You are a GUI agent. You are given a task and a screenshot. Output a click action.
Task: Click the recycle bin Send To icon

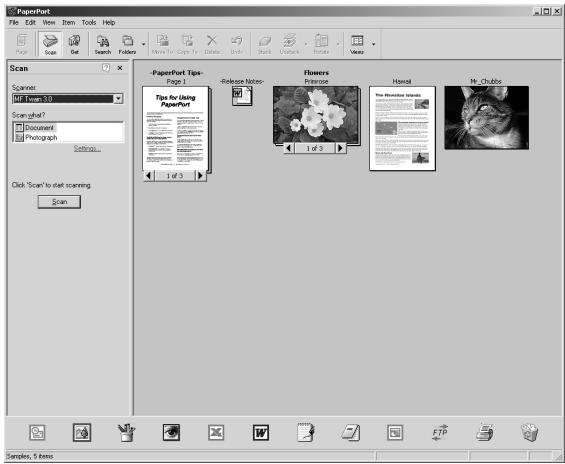pos(529,432)
